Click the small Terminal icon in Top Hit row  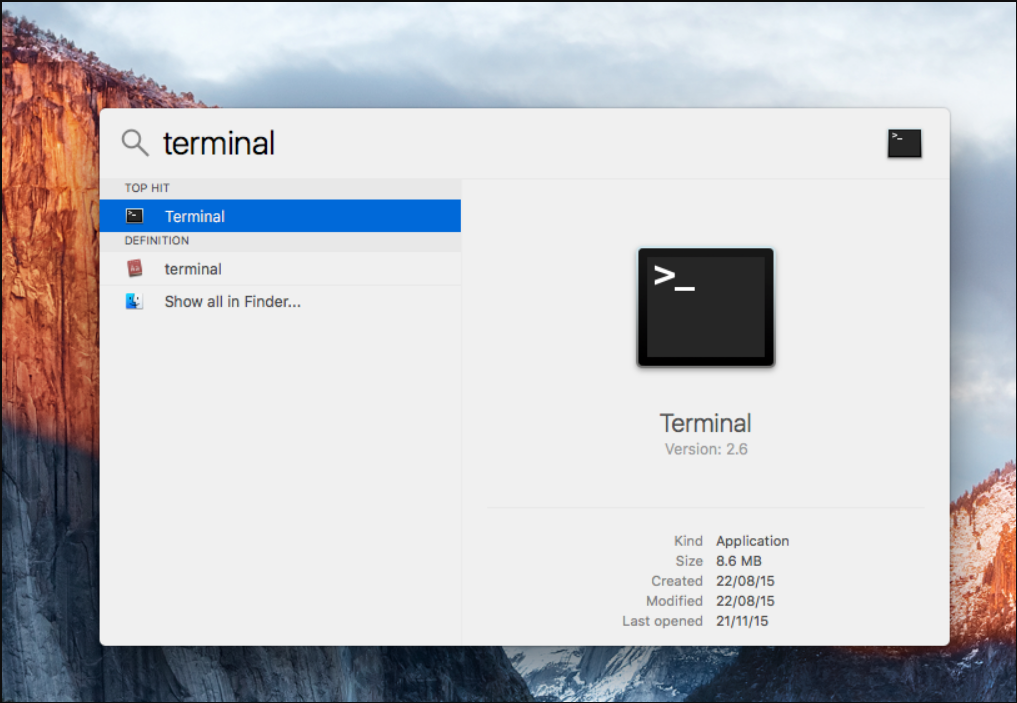tap(134, 216)
